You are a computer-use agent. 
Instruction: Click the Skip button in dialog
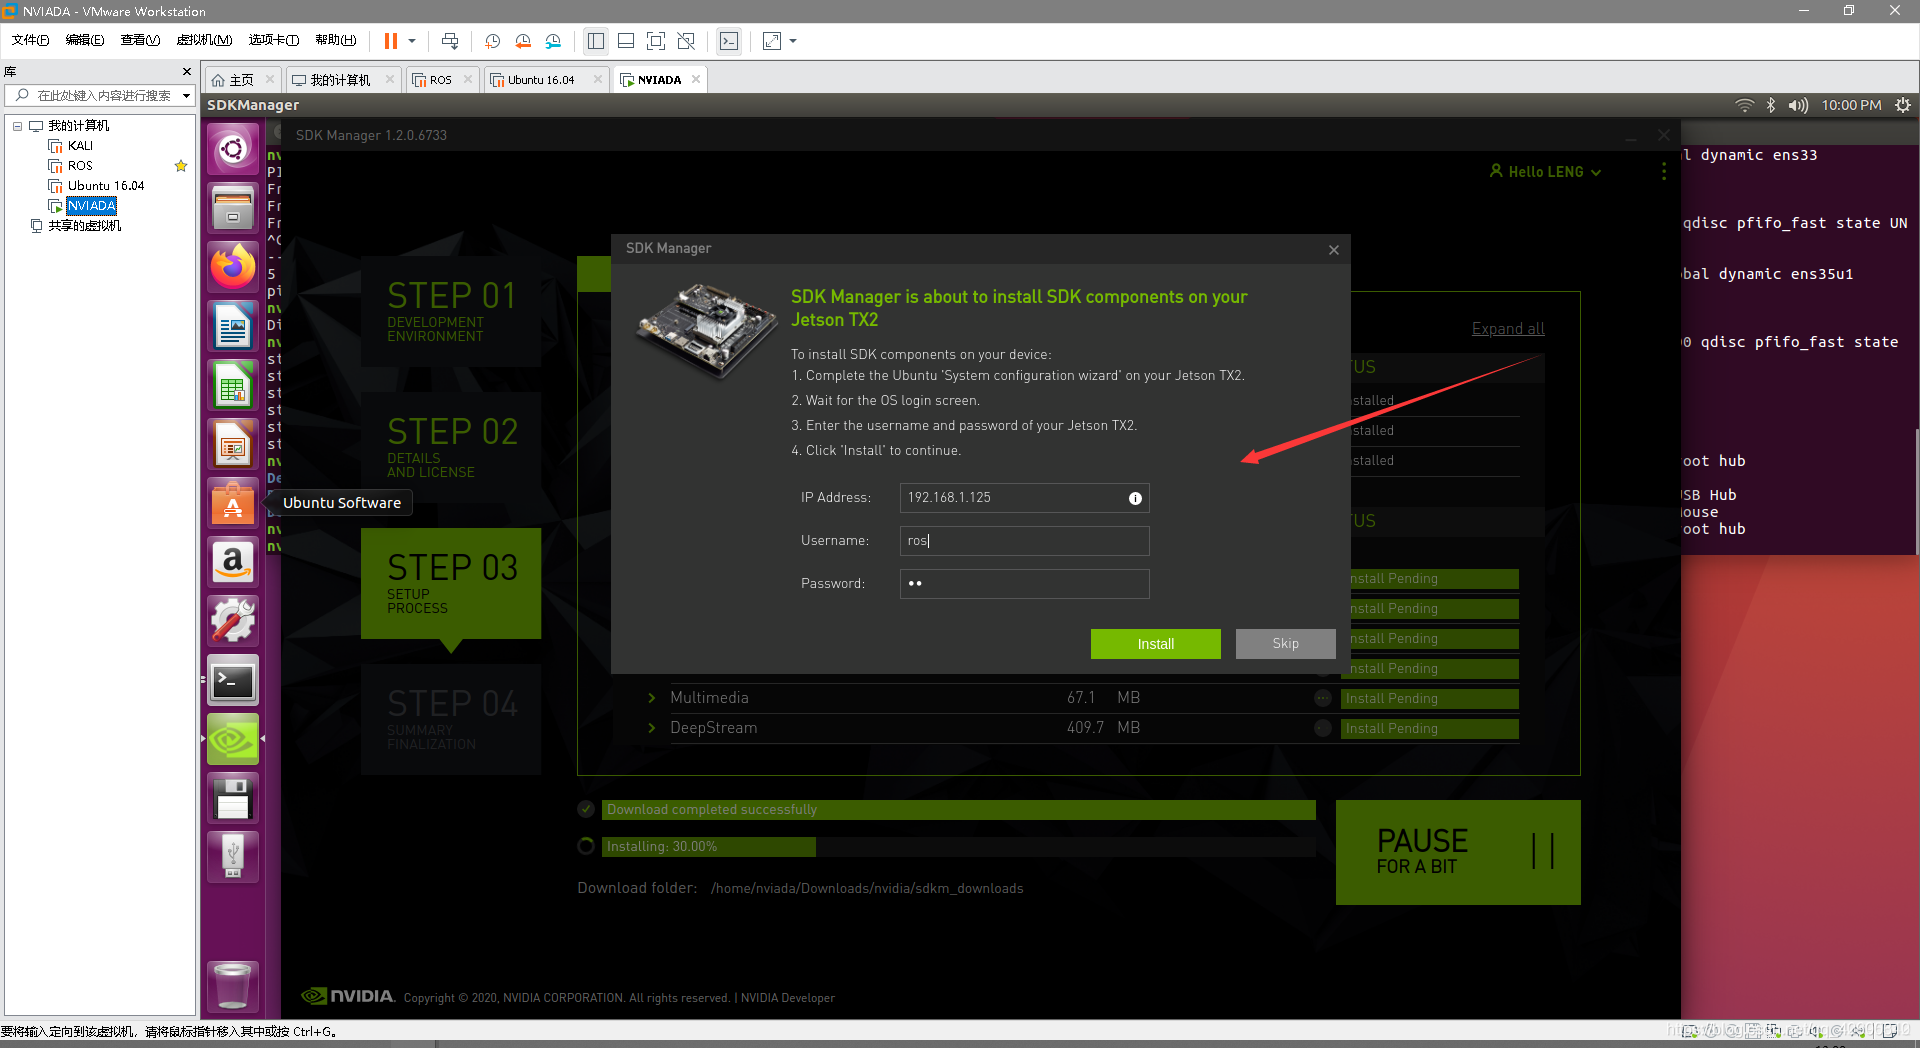click(1285, 644)
